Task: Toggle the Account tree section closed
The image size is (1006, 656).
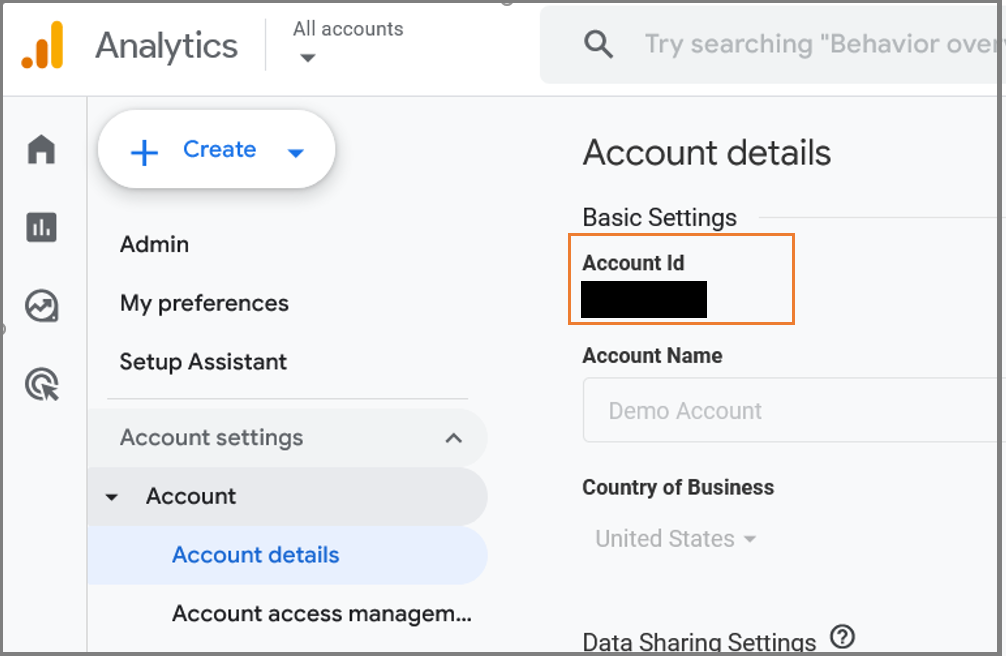Action: (112, 496)
